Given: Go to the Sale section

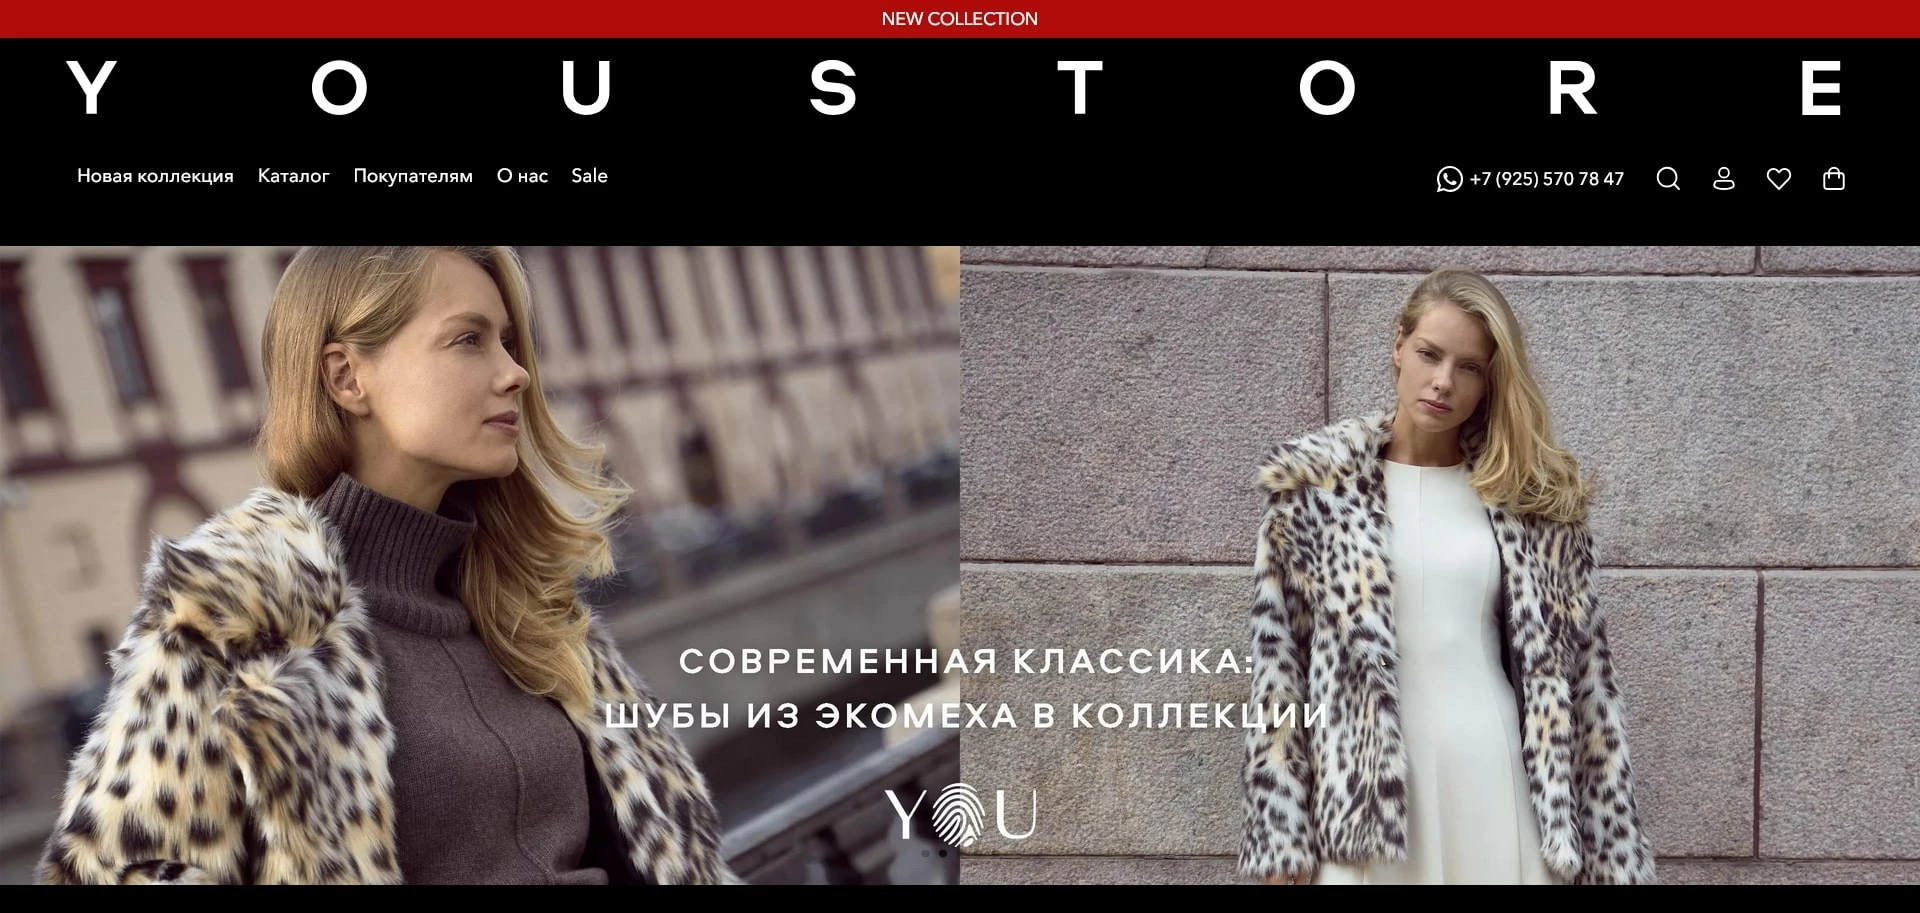Looking at the screenshot, I should click(x=589, y=176).
